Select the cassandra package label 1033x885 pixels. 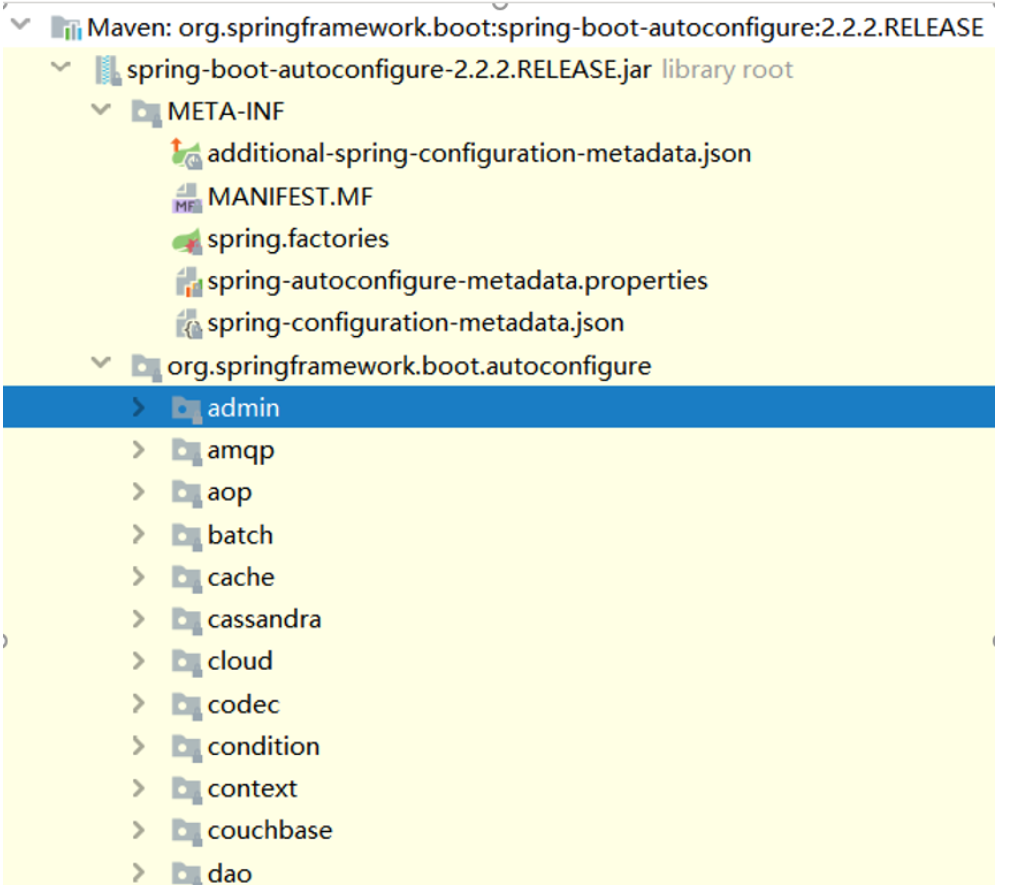coord(265,619)
